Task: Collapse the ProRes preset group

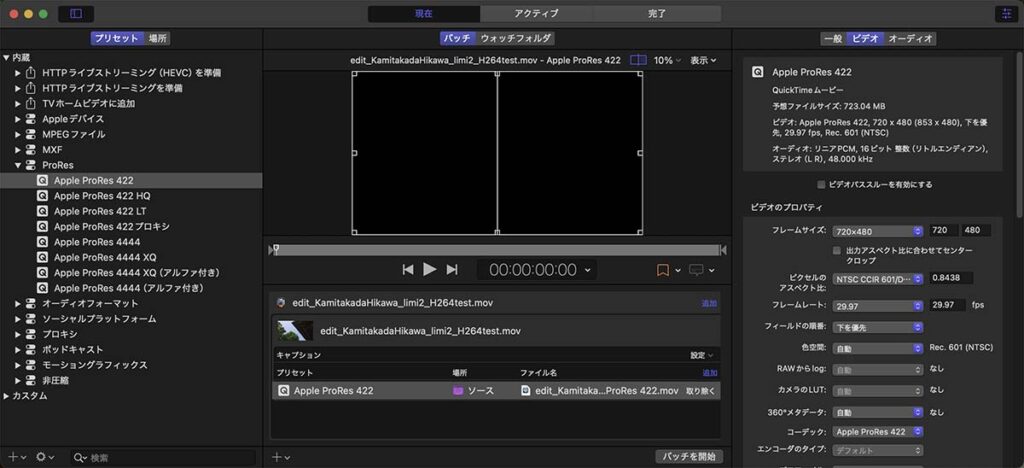Action: point(19,165)
